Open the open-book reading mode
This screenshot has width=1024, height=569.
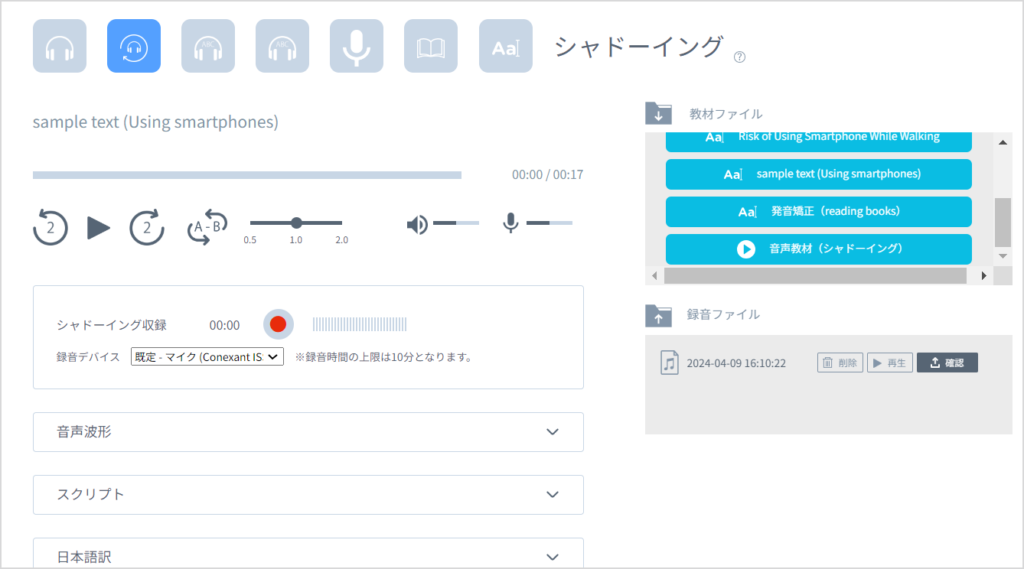431,46
